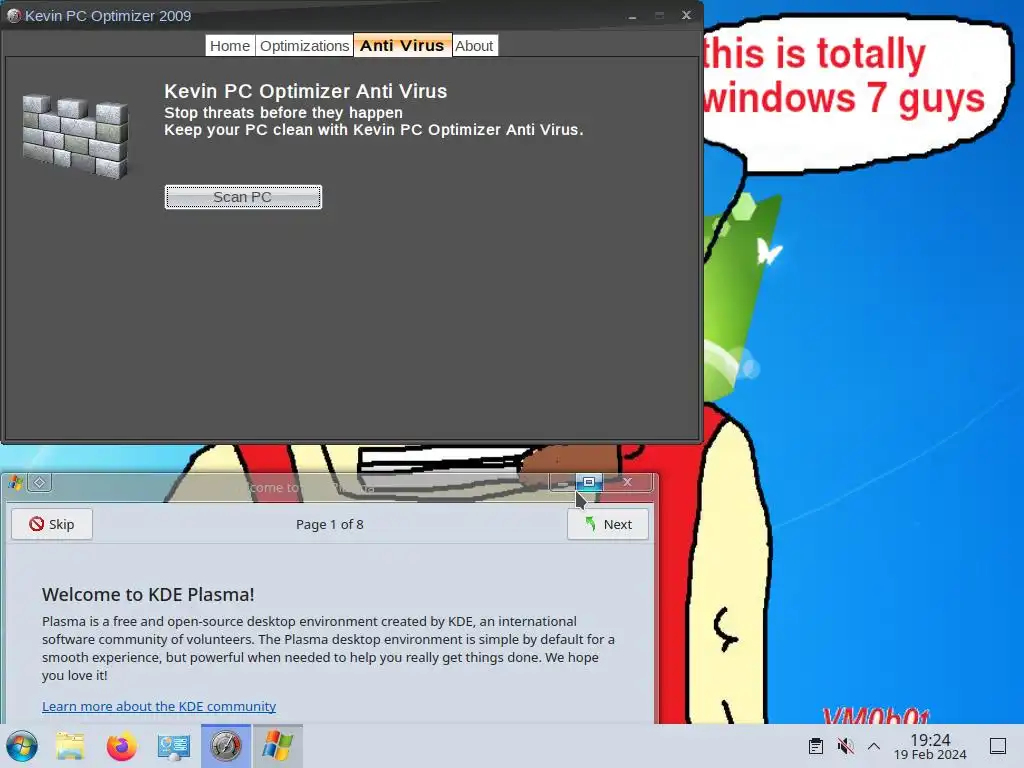
Task: Click the muted volume tray icon
Action: point(845,746)
